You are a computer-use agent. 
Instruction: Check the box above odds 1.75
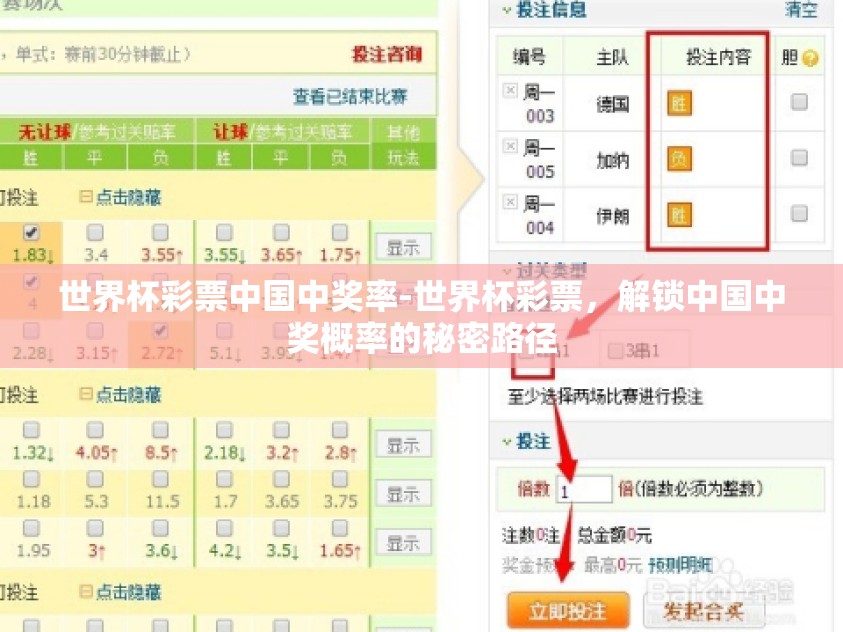pos(340,233)
